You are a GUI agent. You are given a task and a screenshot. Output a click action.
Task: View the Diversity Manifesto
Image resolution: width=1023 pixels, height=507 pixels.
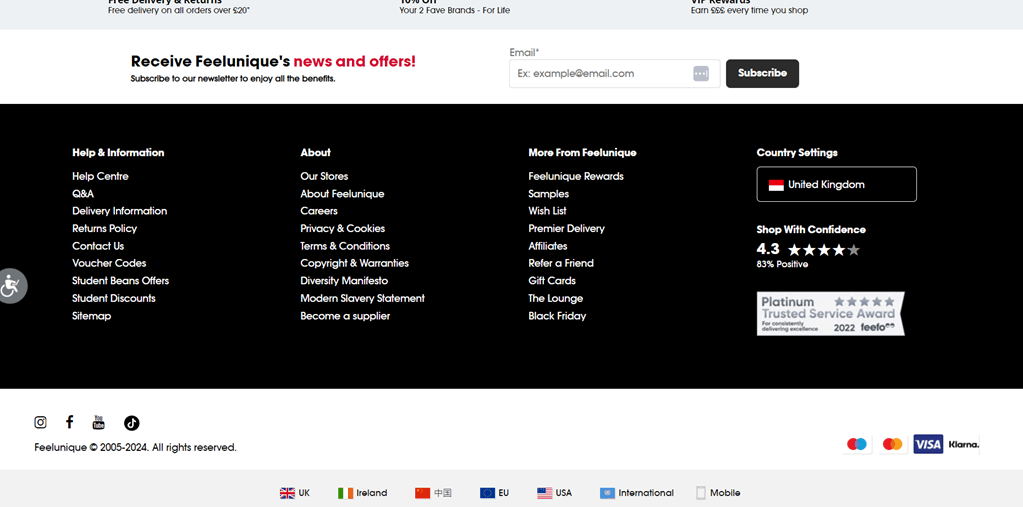(x=344, y=281)
